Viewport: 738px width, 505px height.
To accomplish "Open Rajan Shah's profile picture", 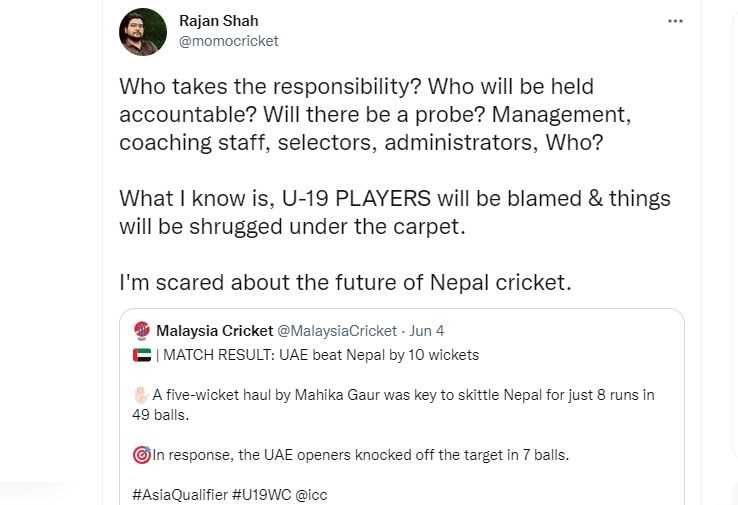I will (143, 32).
